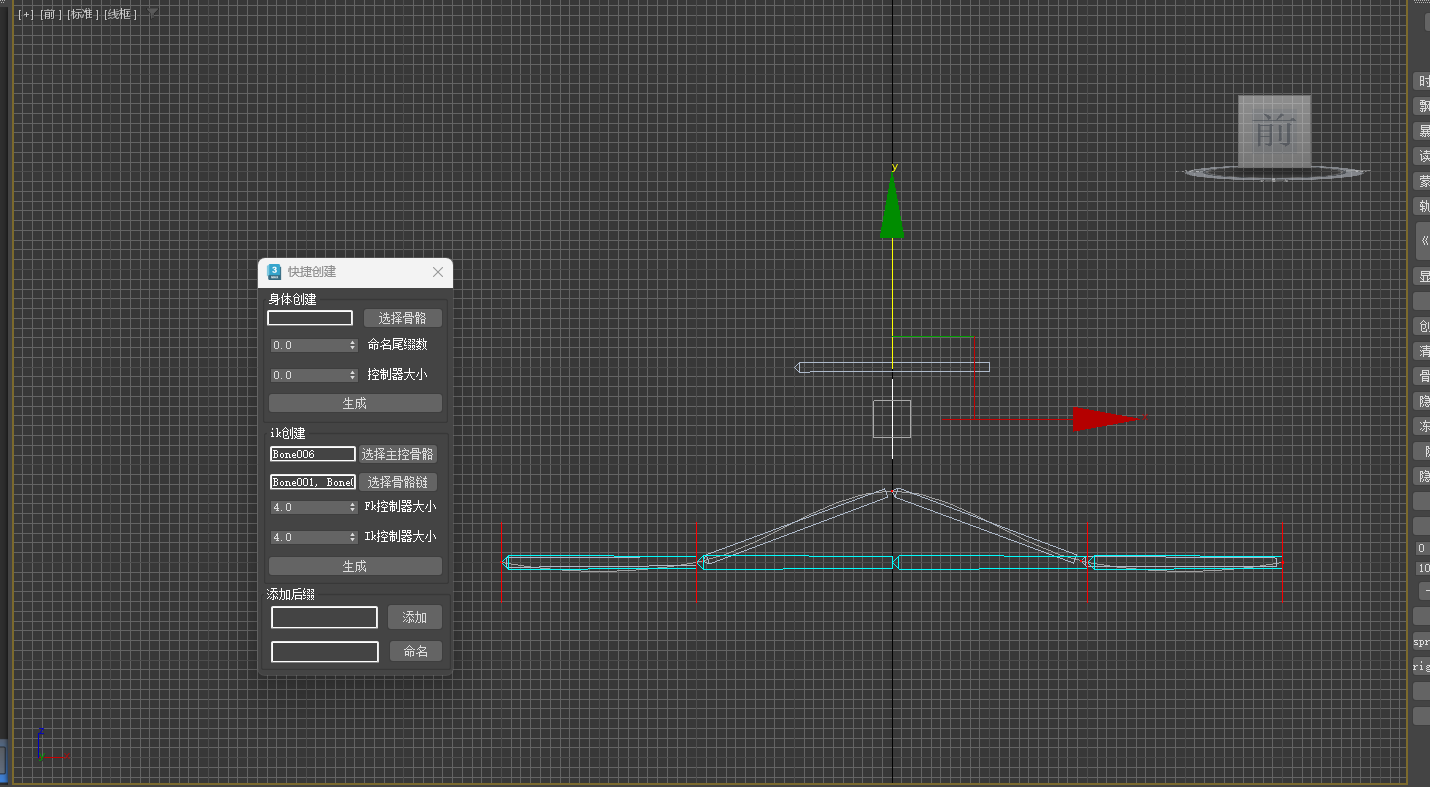The image size is (1430, 787).
Task: Click the 添加 suffix button
Action: 415,617
